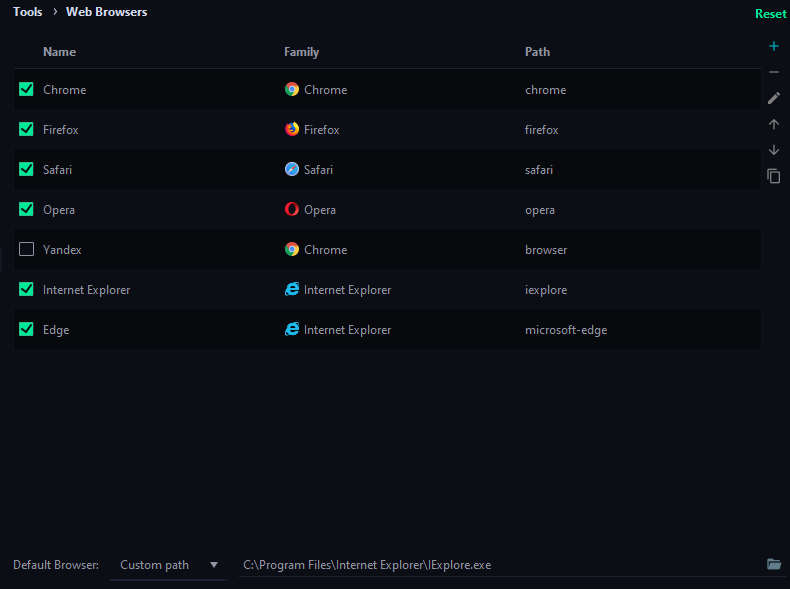Click 'safari' path cell
Screen dimensions: 790x589
pyautogui.click(x=539, y=170)
